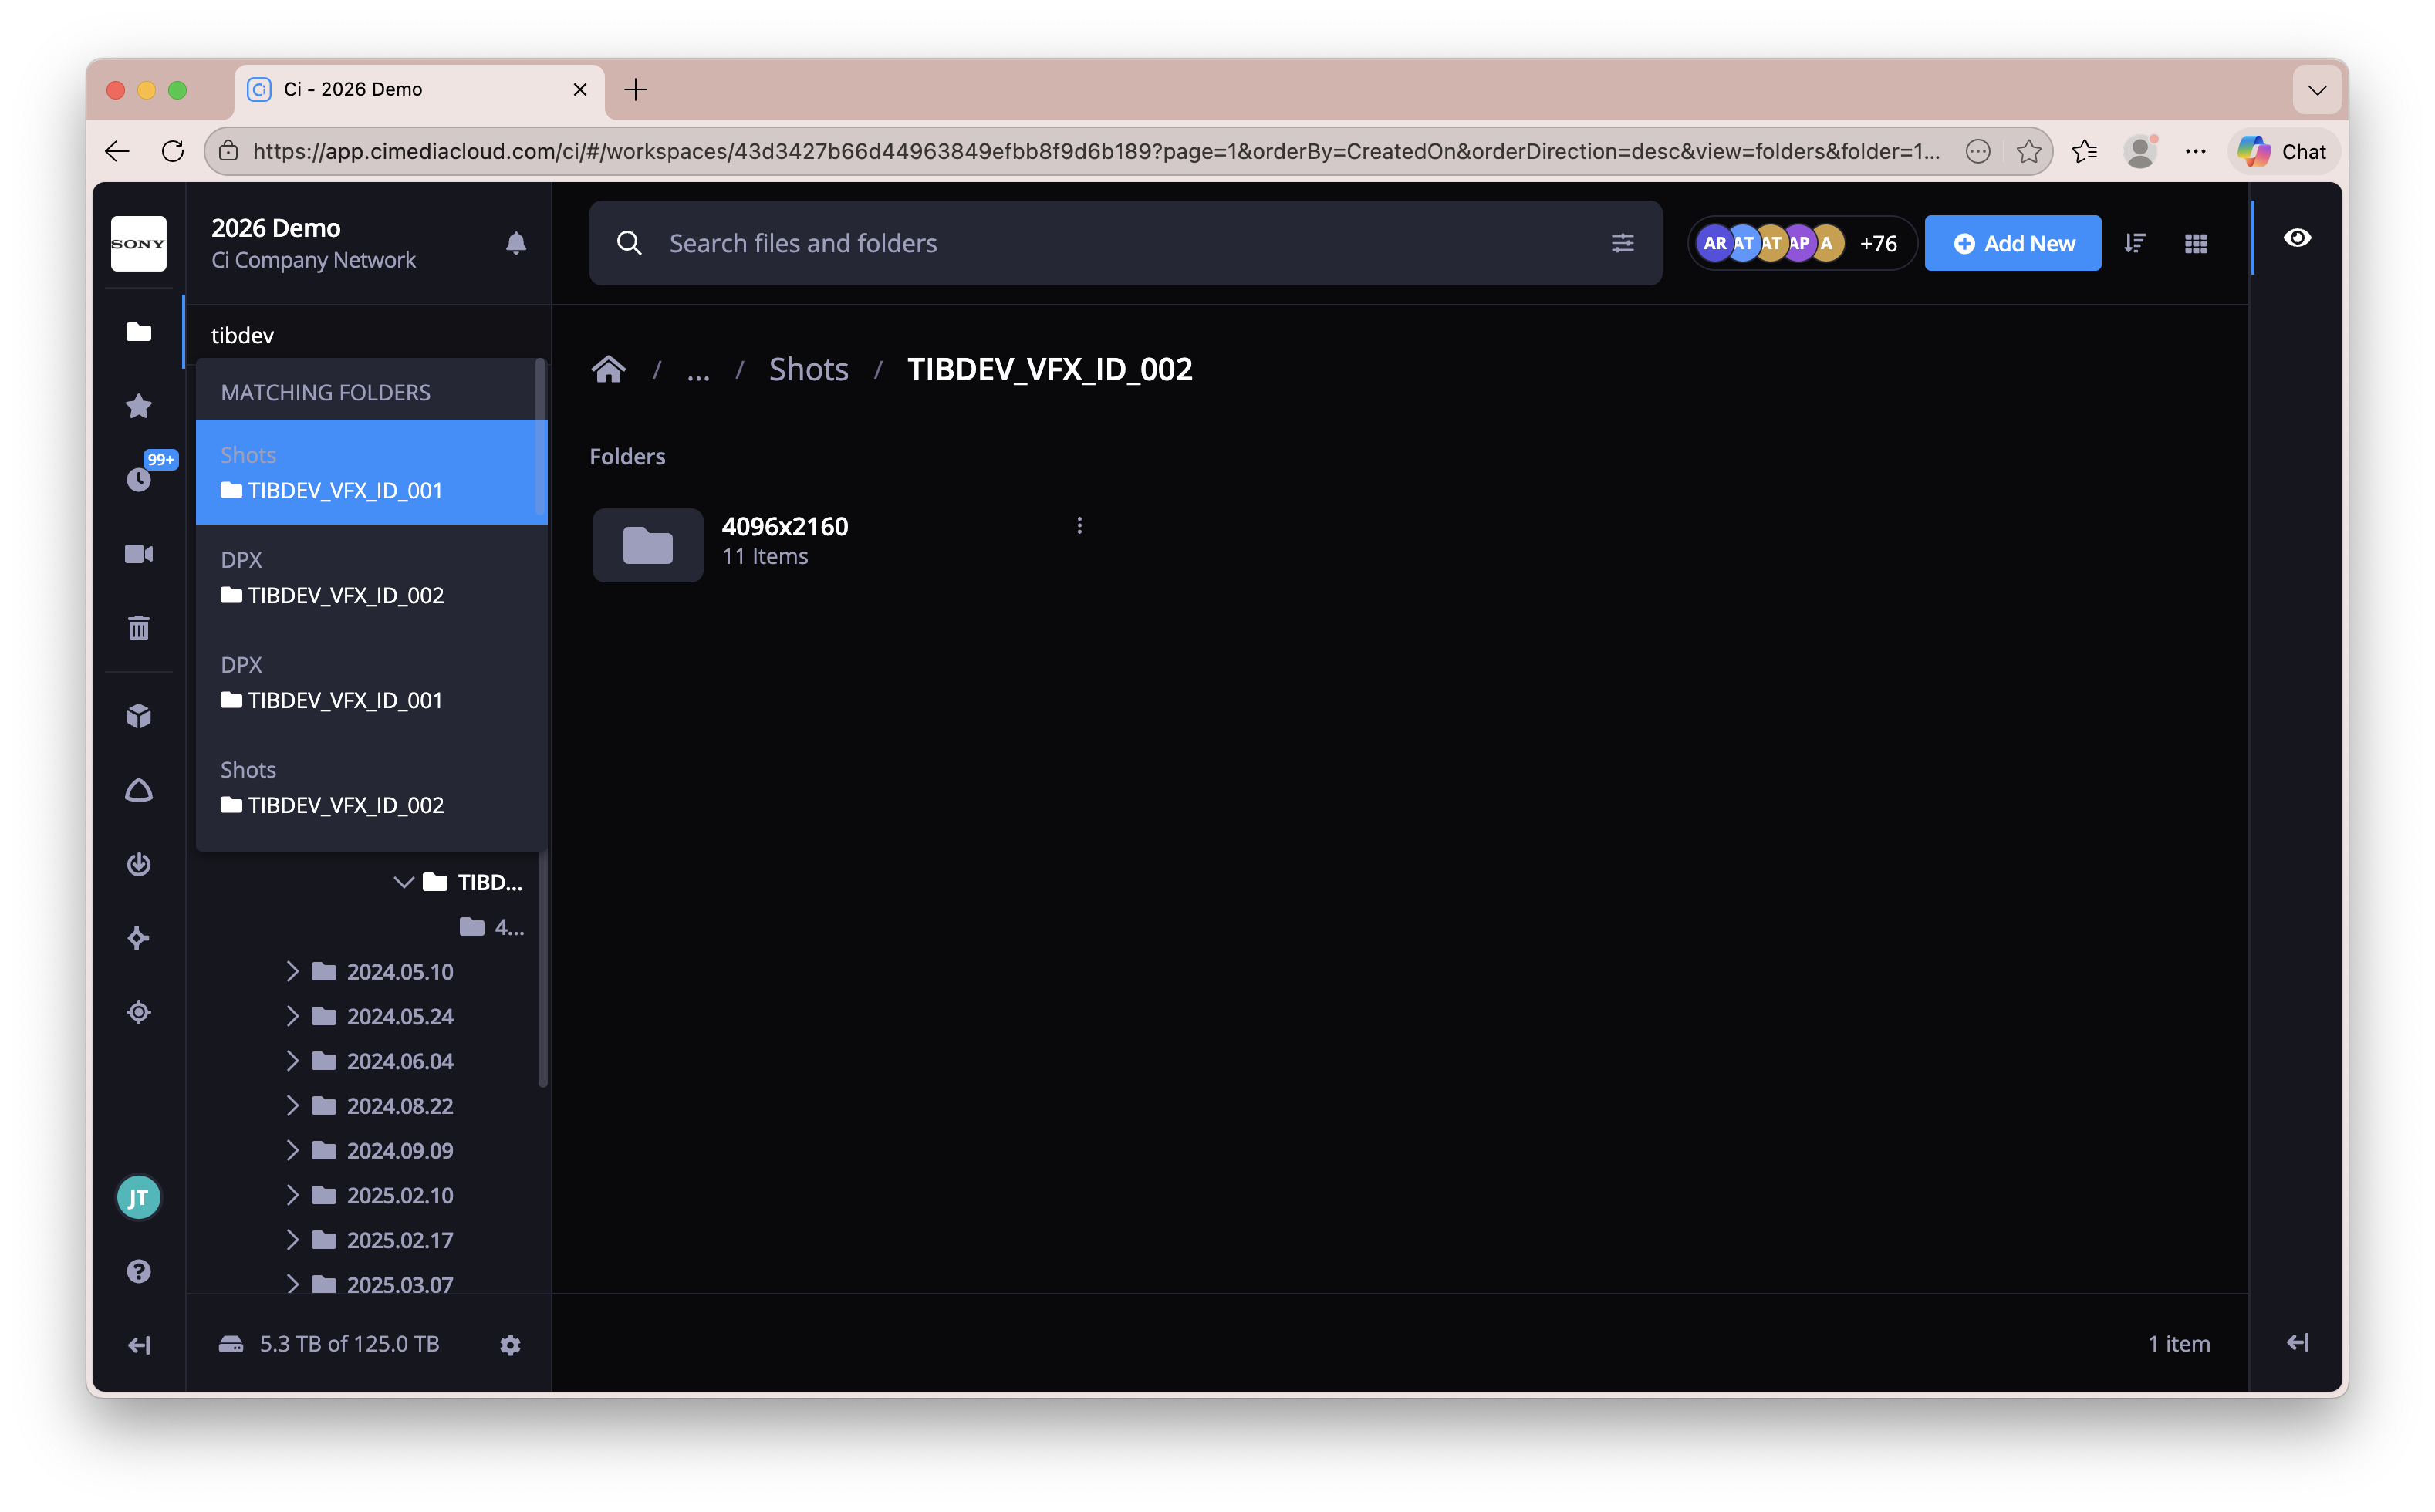Select Shots TIBDEV_VFX_ID_001 matching folder
This screenshot has height=1512, width=2435.
[371, 472]
